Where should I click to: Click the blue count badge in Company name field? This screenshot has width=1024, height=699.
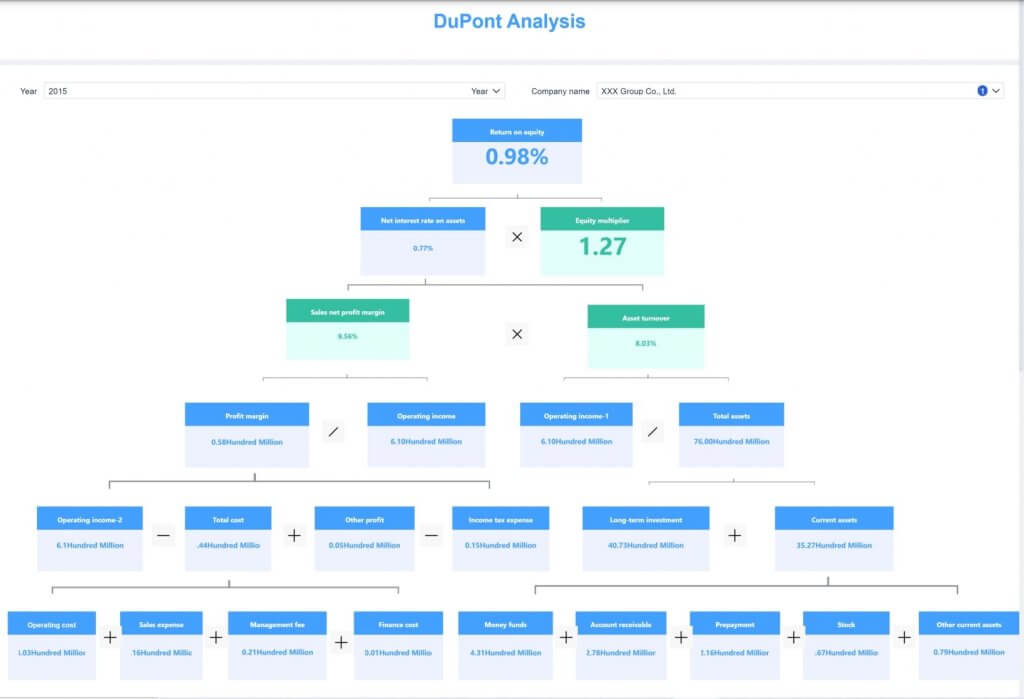coord(982,91)
